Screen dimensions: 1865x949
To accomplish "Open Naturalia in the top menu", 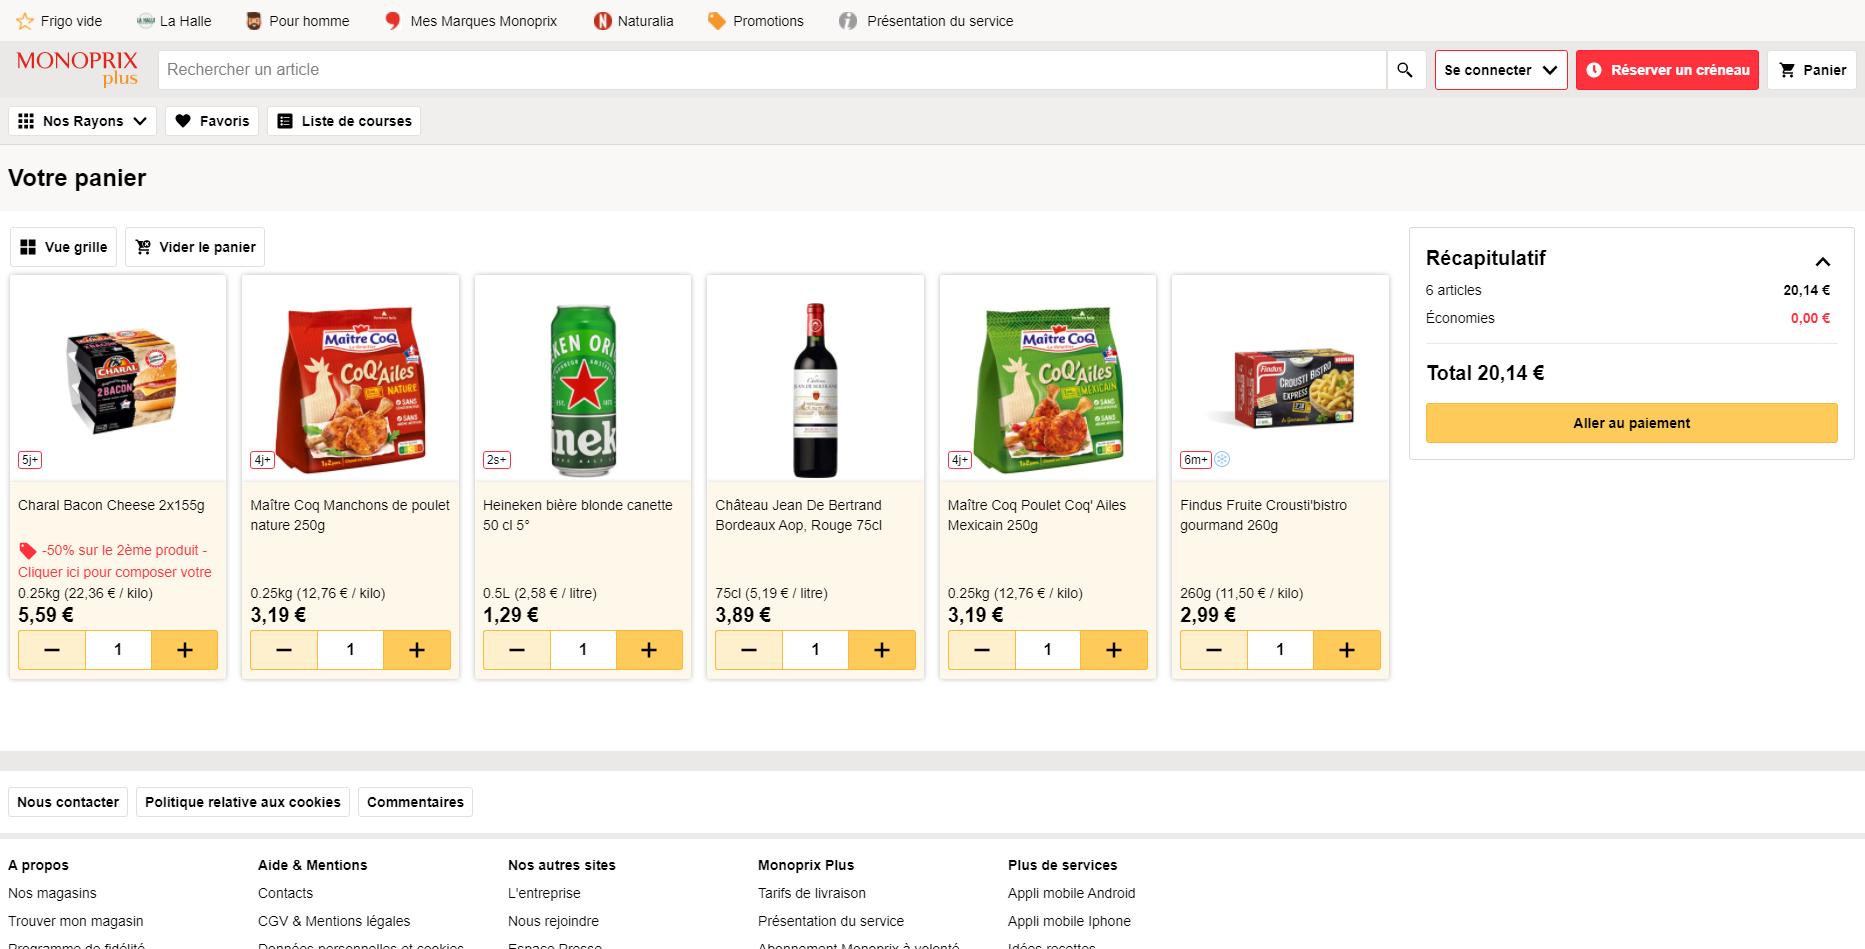I will pos(633,21).
